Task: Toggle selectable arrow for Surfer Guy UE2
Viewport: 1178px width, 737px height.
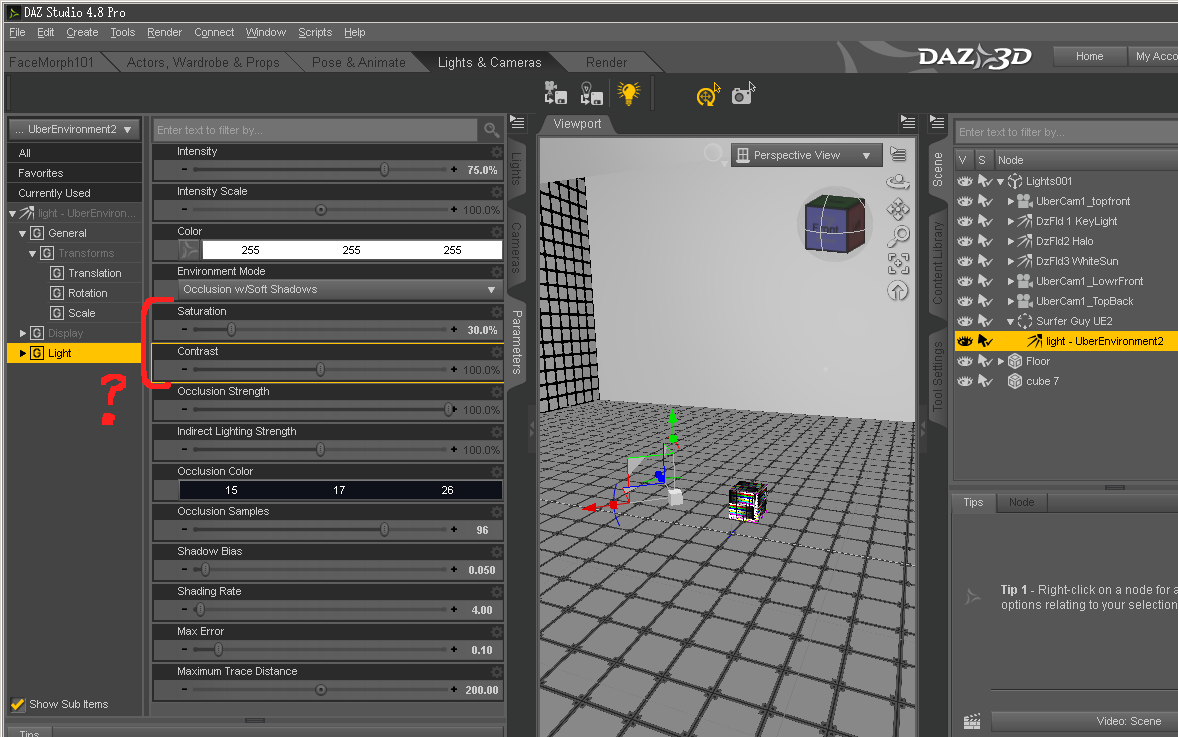Action: [x=986, y=322]
